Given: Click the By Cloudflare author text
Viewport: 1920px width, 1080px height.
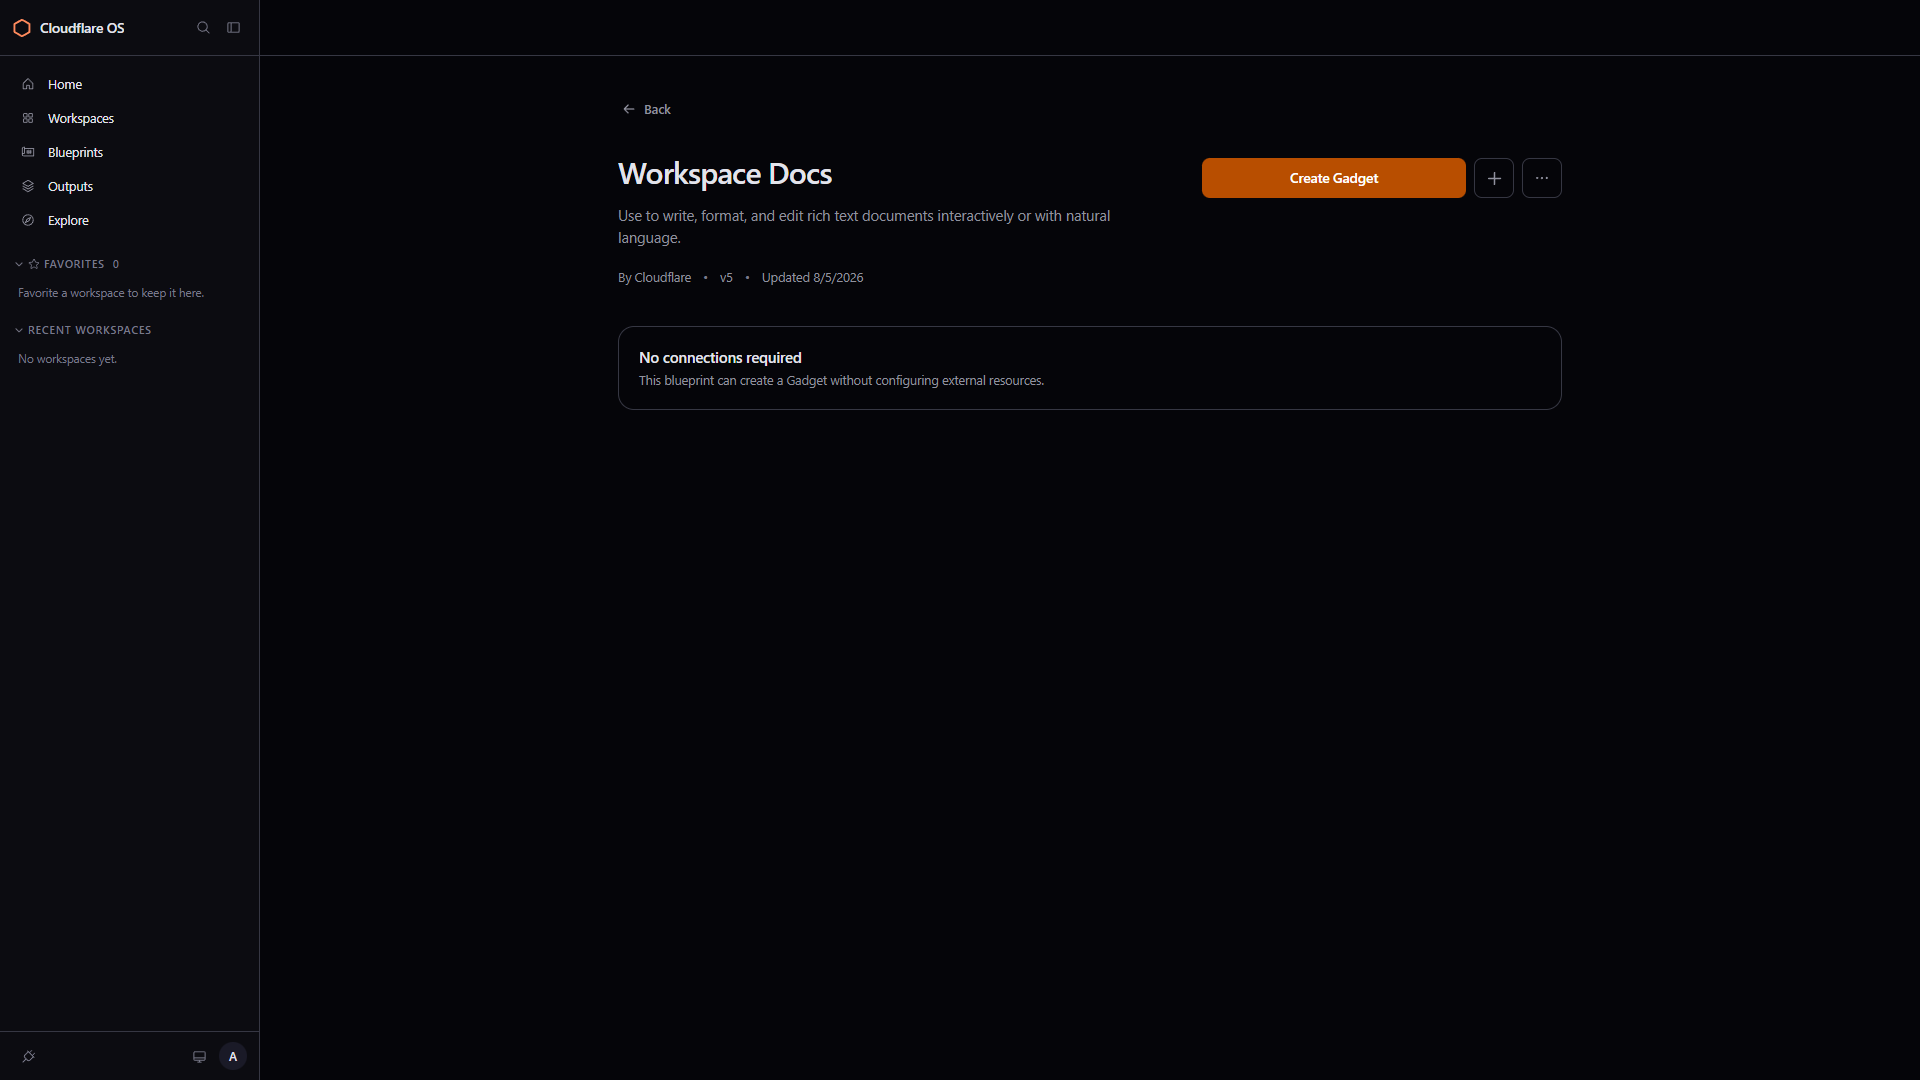Looking at the screenshot, I should click(x=654, y=277).
